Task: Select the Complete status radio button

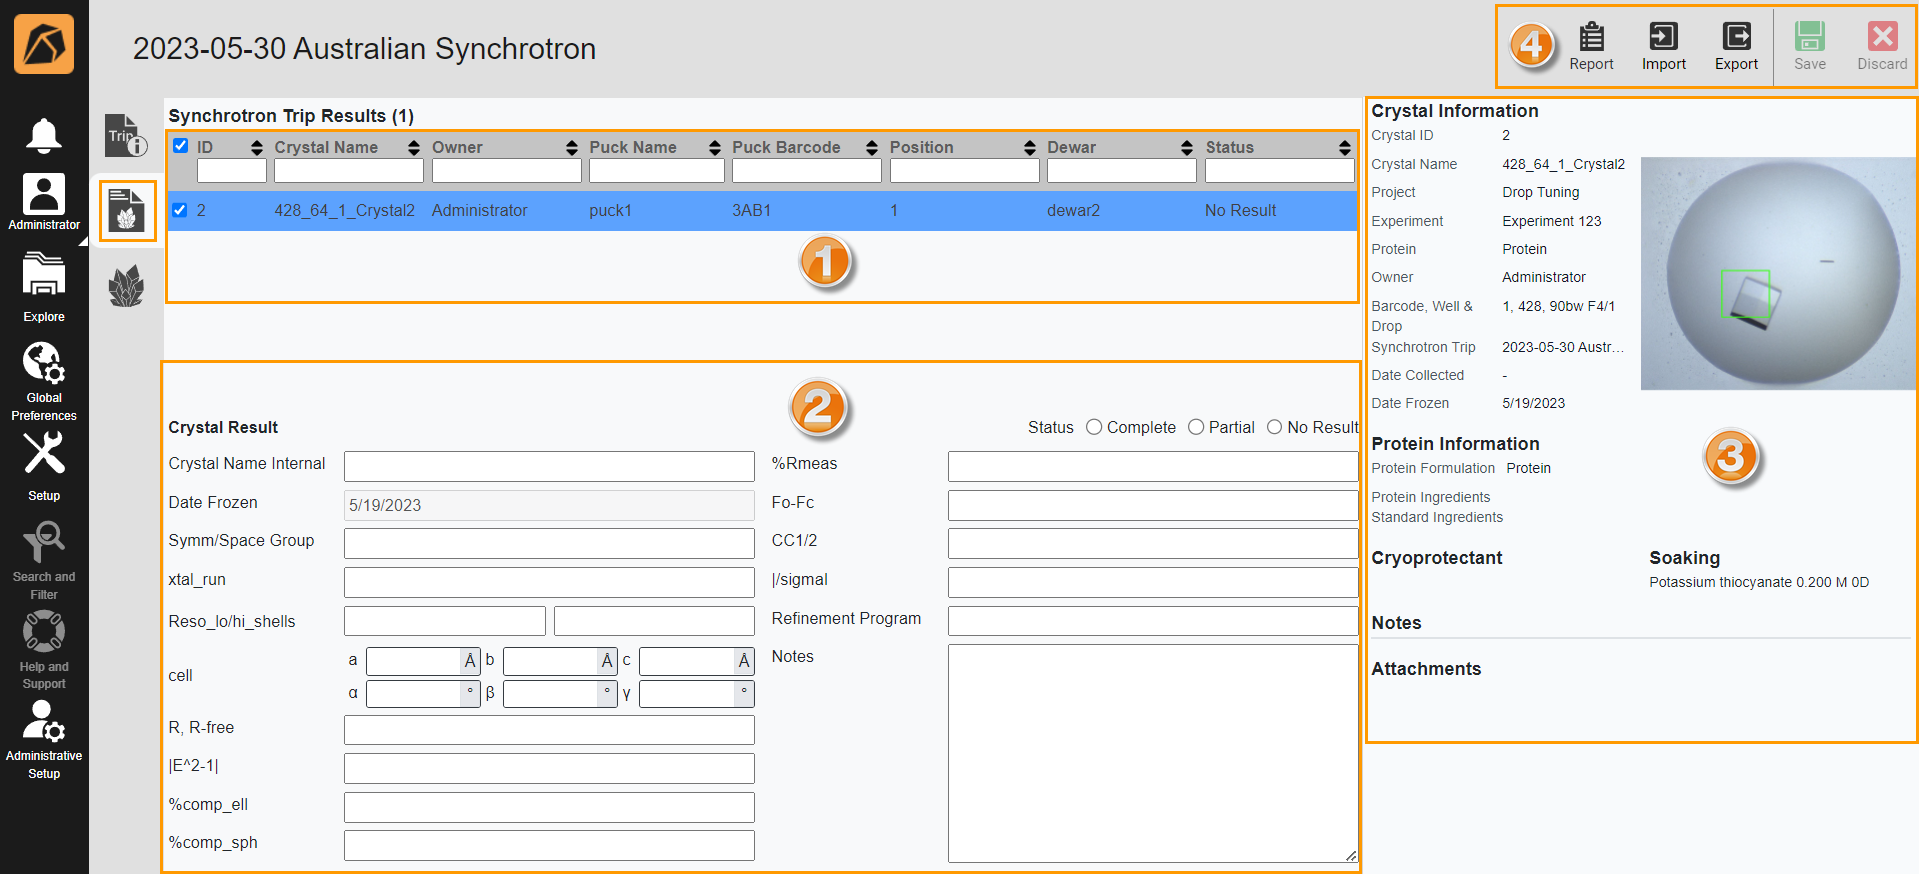Action: pos(1094,427)
